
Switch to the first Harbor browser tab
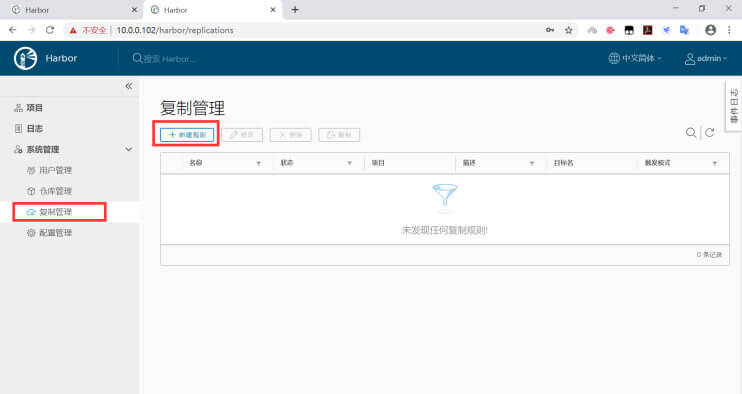click(x=71, y=10)
